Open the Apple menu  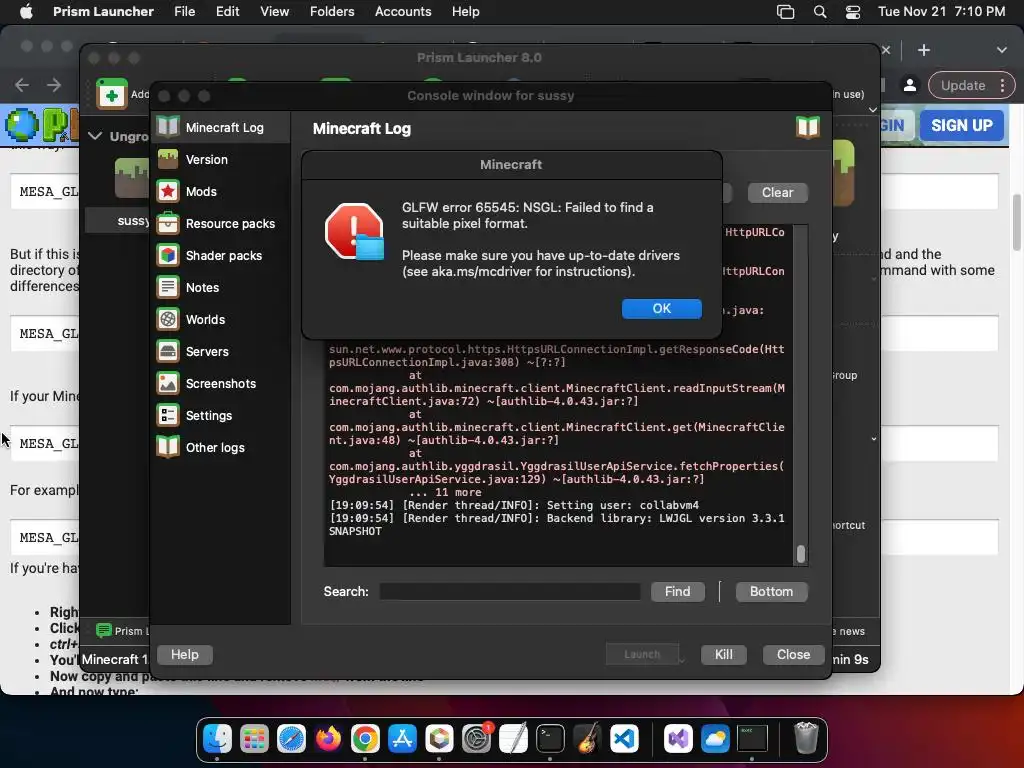(x=26, y=12)
